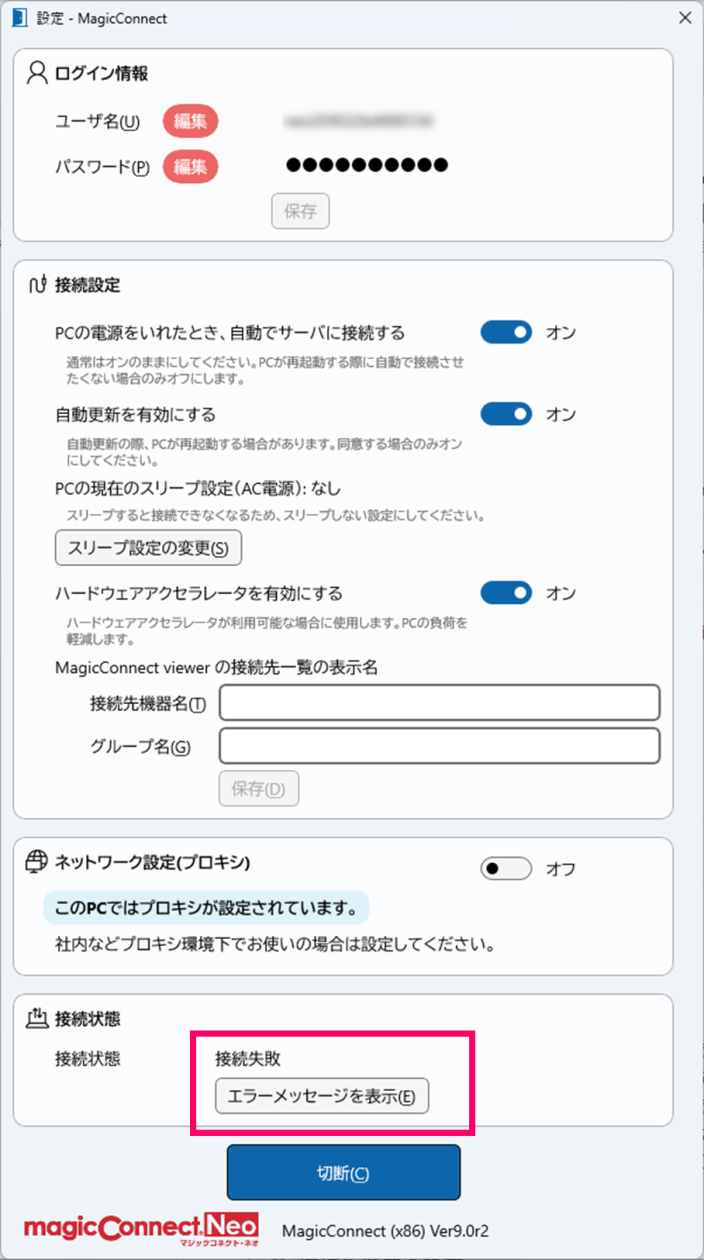Edit the パスワード field
The image size is (704, 1260).
point(190,166)
